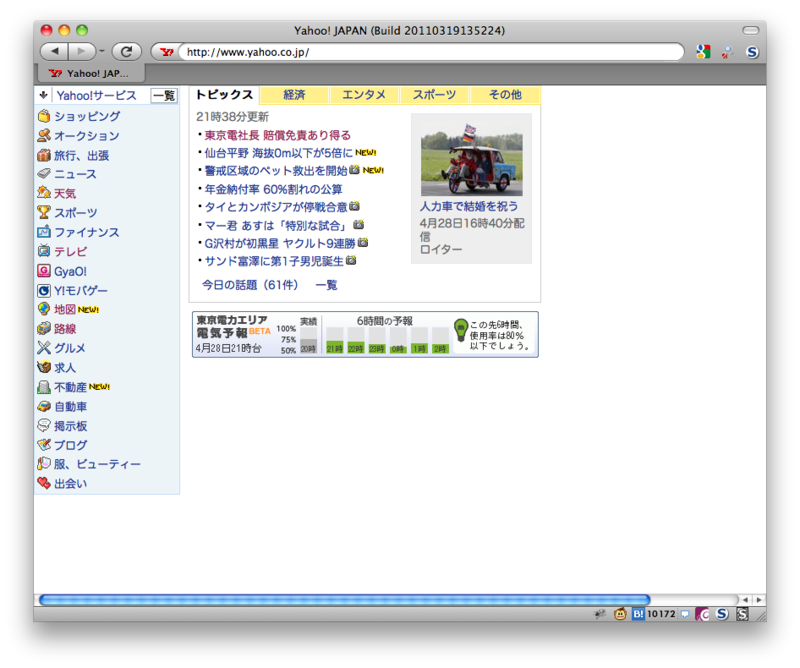Screen dimensions: 800x668
Task: Open 今日の話題（61件）link
Action: pyautogui.click(x=250, y=285)
